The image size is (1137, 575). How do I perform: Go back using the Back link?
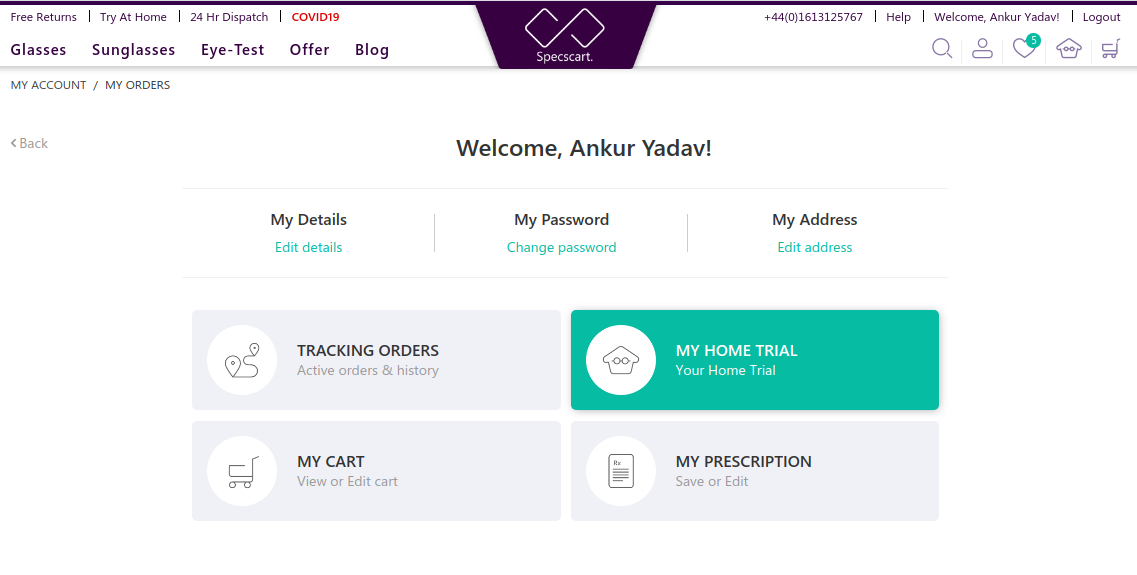click(29, 143)
